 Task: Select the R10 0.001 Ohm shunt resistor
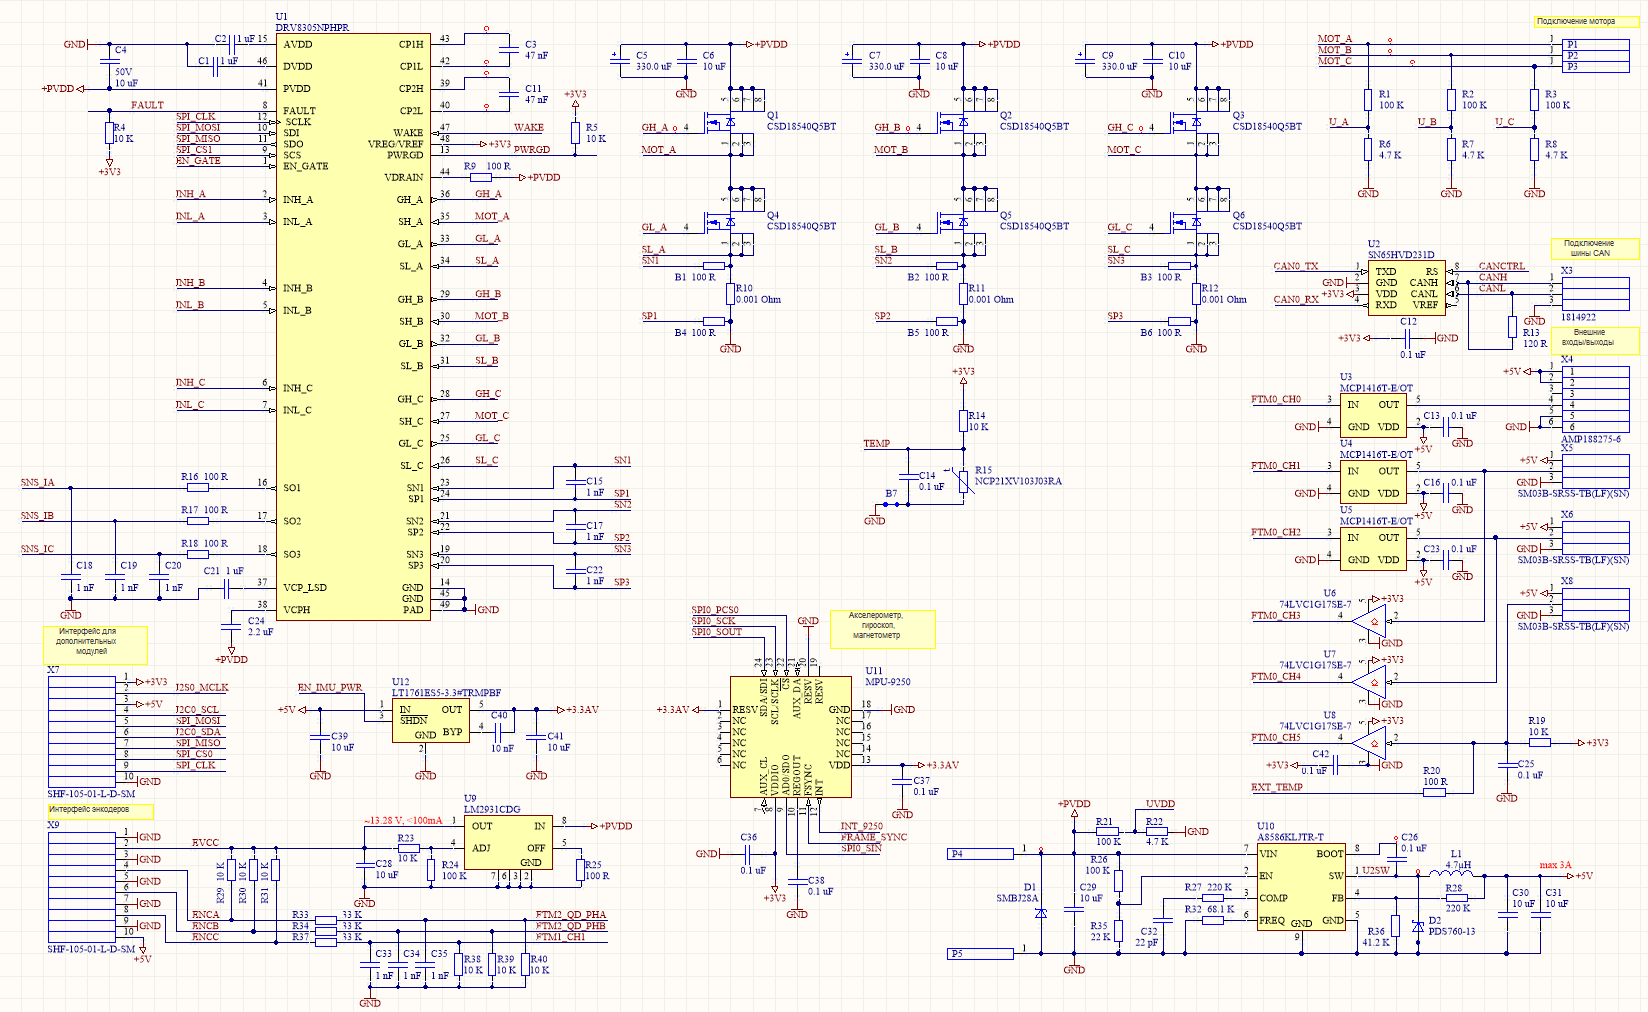pyautogui.click(x=732, y=293)
